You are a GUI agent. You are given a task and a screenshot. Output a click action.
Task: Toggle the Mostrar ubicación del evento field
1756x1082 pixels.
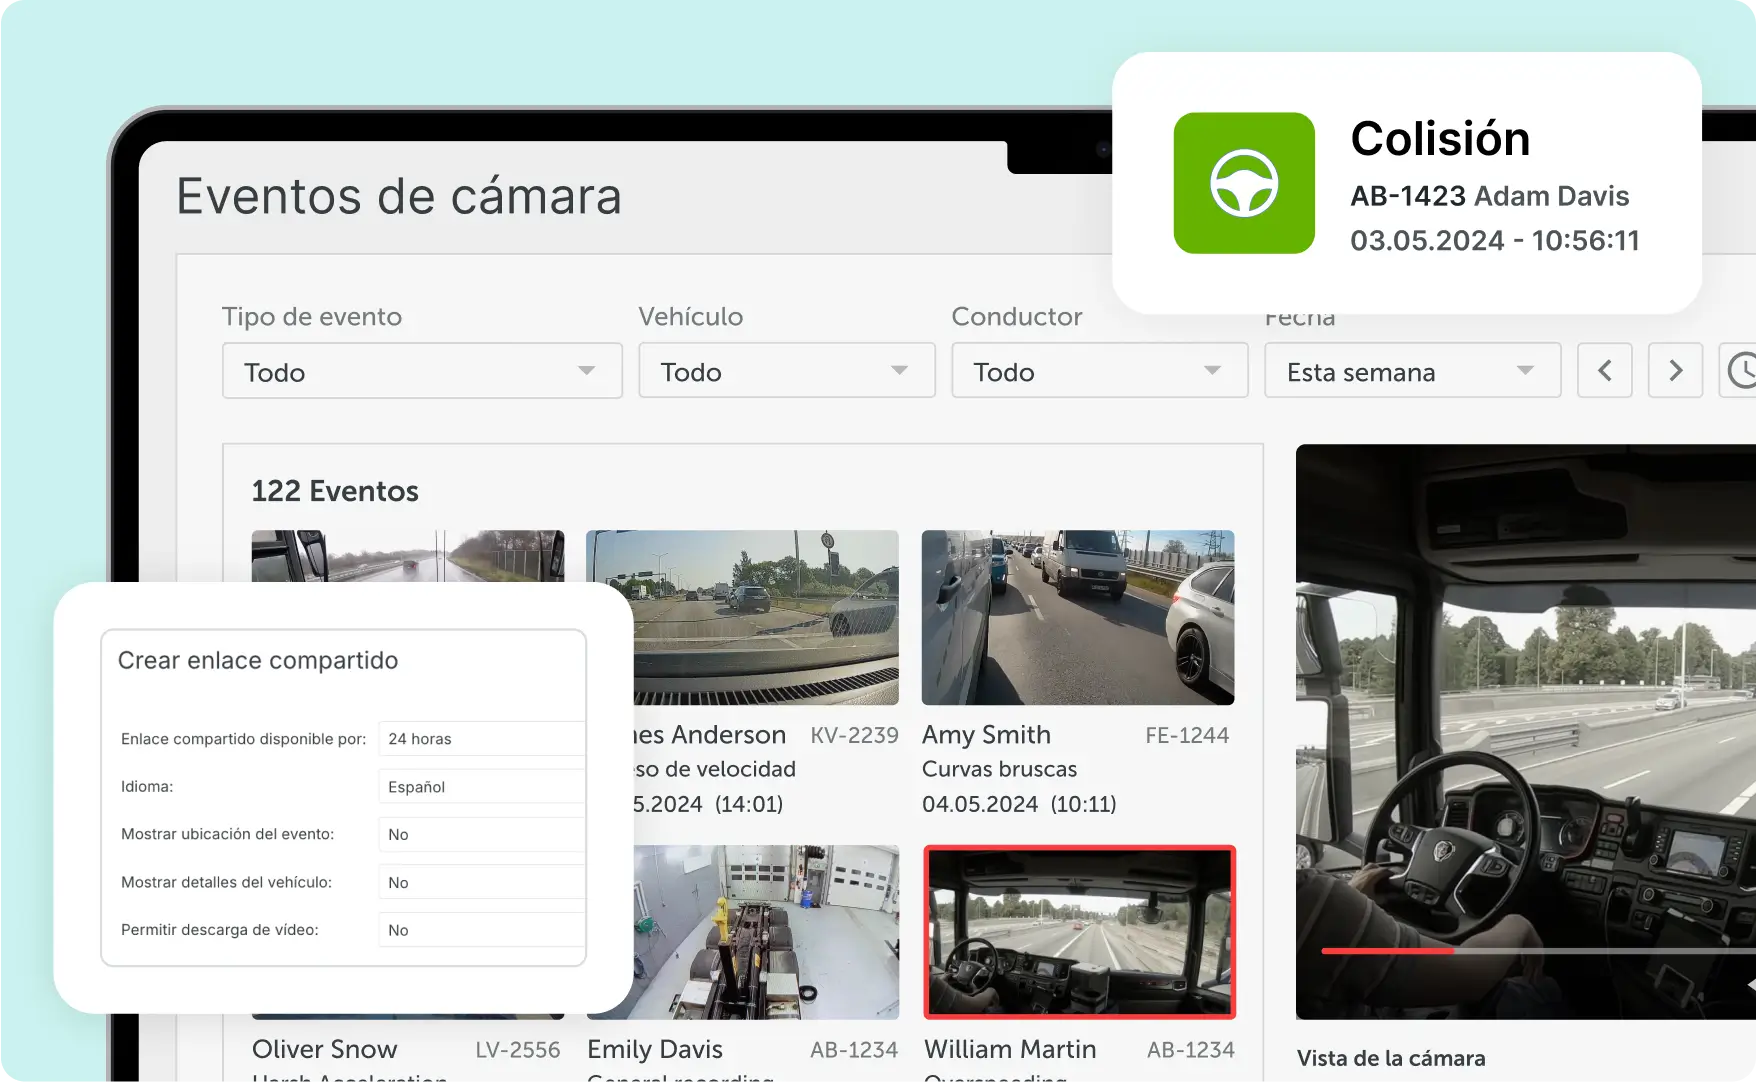pyautogui.click(x=482, y=835)
